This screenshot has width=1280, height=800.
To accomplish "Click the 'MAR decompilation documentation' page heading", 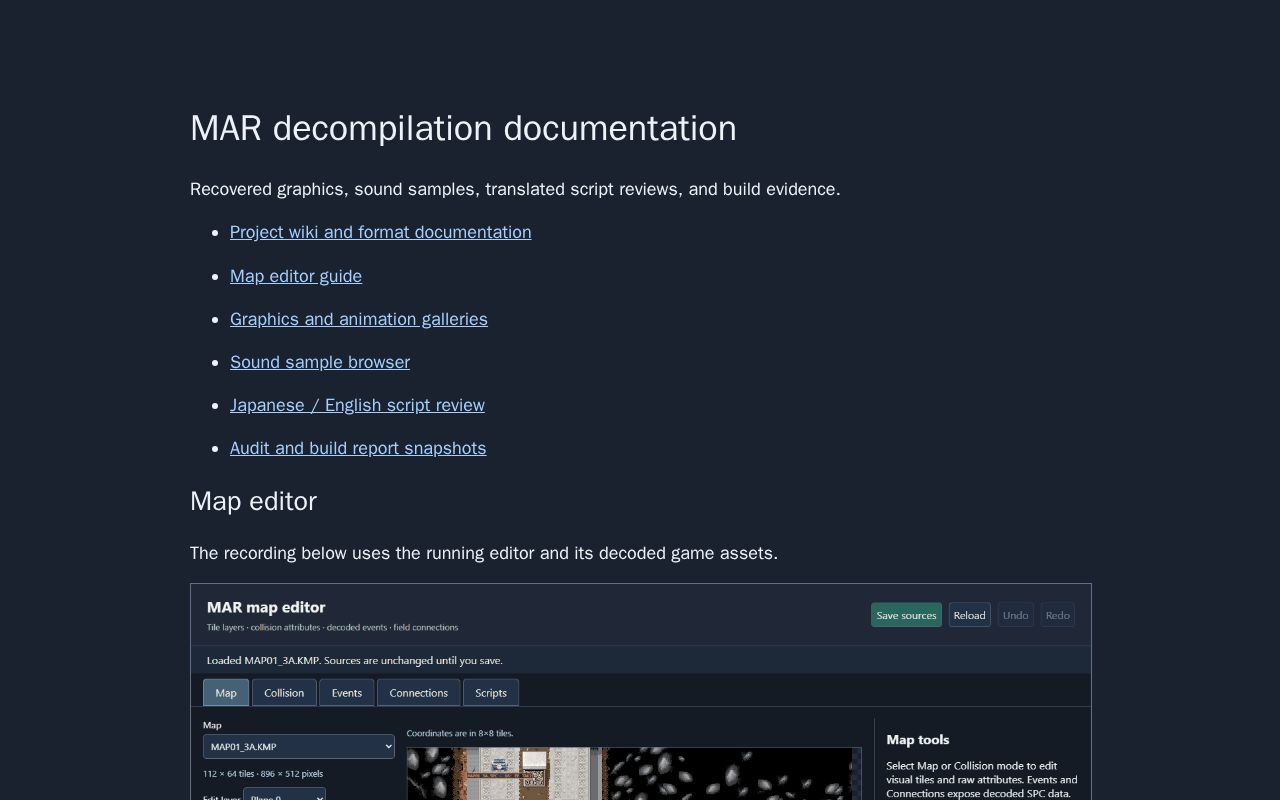I will click(463, 128).
